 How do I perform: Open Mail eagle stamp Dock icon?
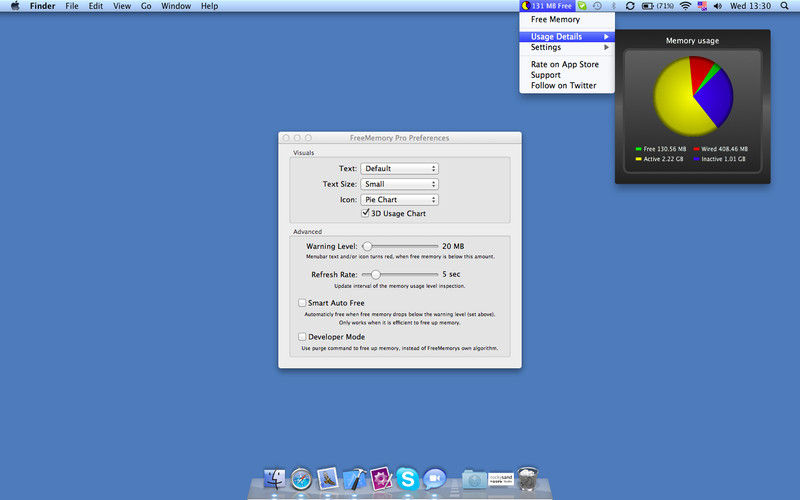(x=327, y=479)
